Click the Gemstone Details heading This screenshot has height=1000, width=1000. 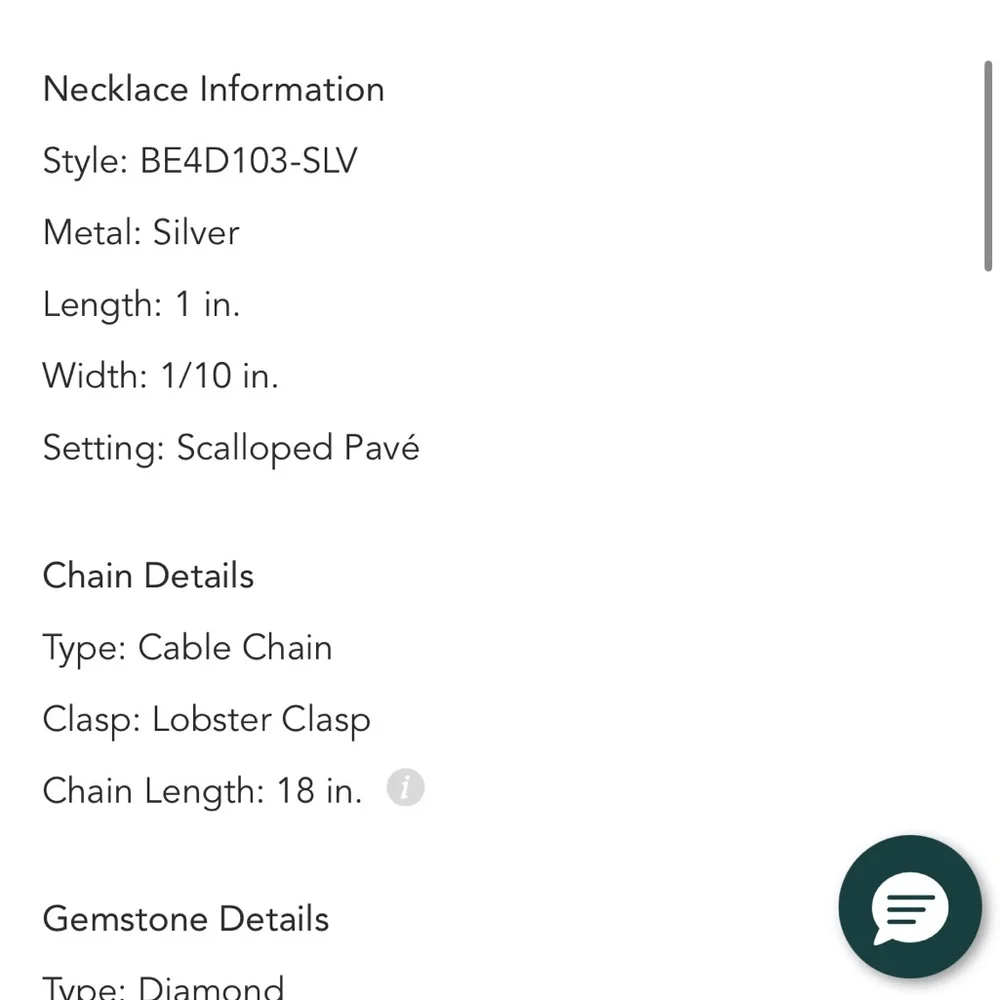point(185,918)
